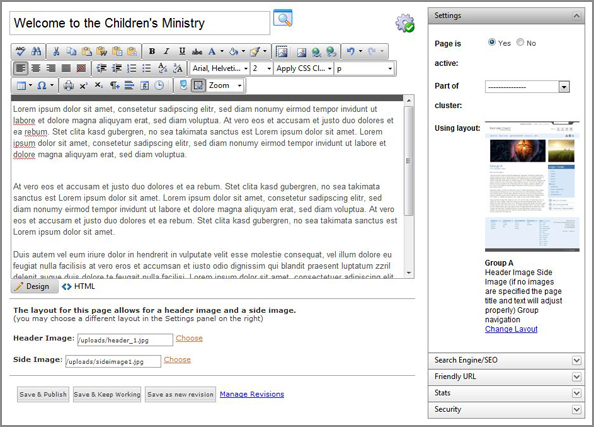Apply strikethrough formatting
Screen dimensions: 594x427
coord(197,52)
